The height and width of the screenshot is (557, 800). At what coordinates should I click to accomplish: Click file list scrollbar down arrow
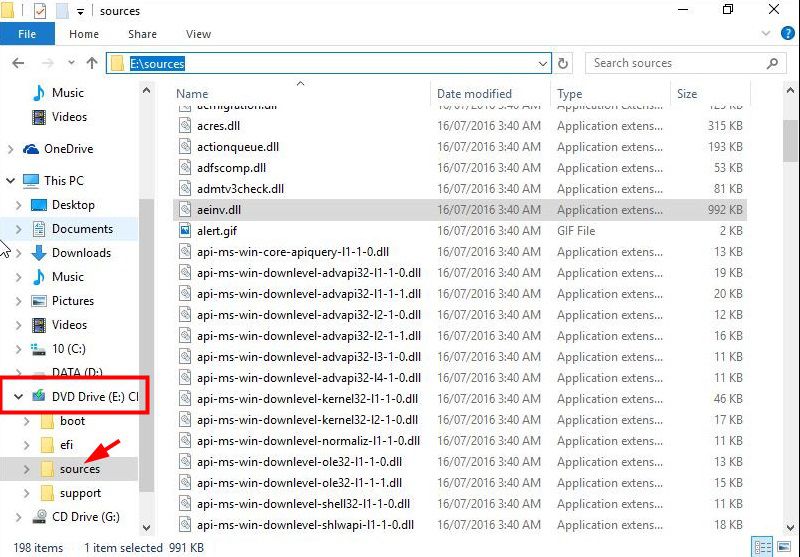(790, 527)
